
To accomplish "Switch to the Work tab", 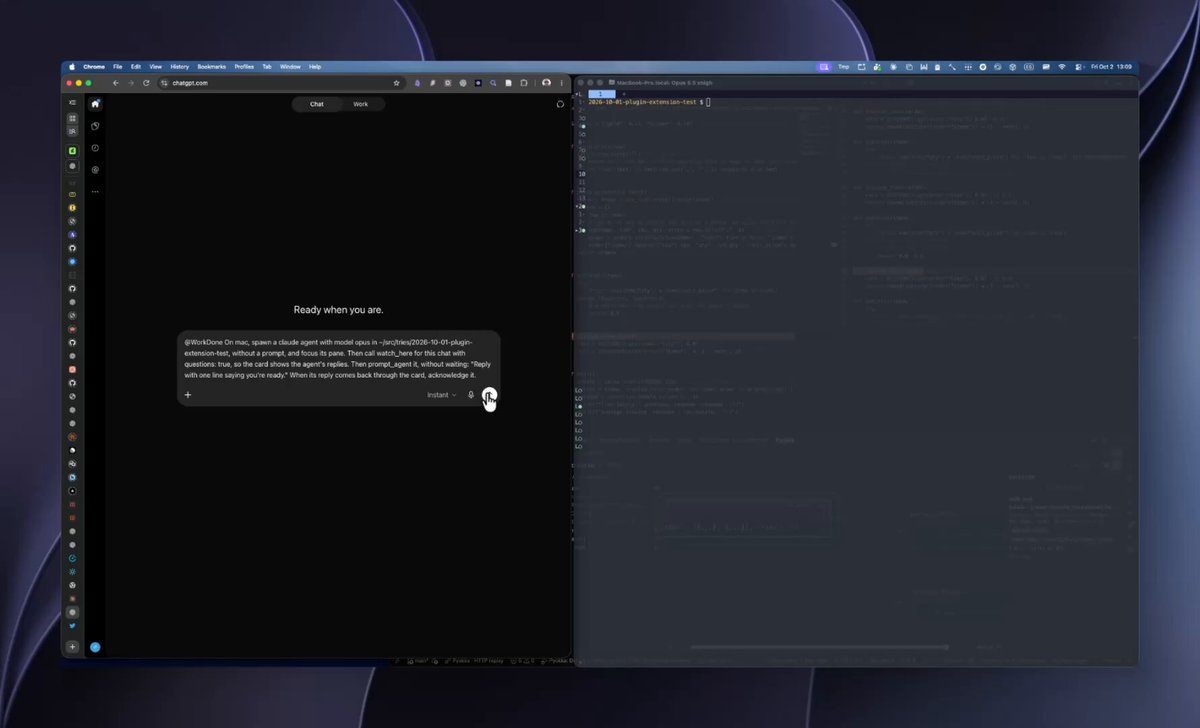I will pyautogui.click(x=360, y=104).
